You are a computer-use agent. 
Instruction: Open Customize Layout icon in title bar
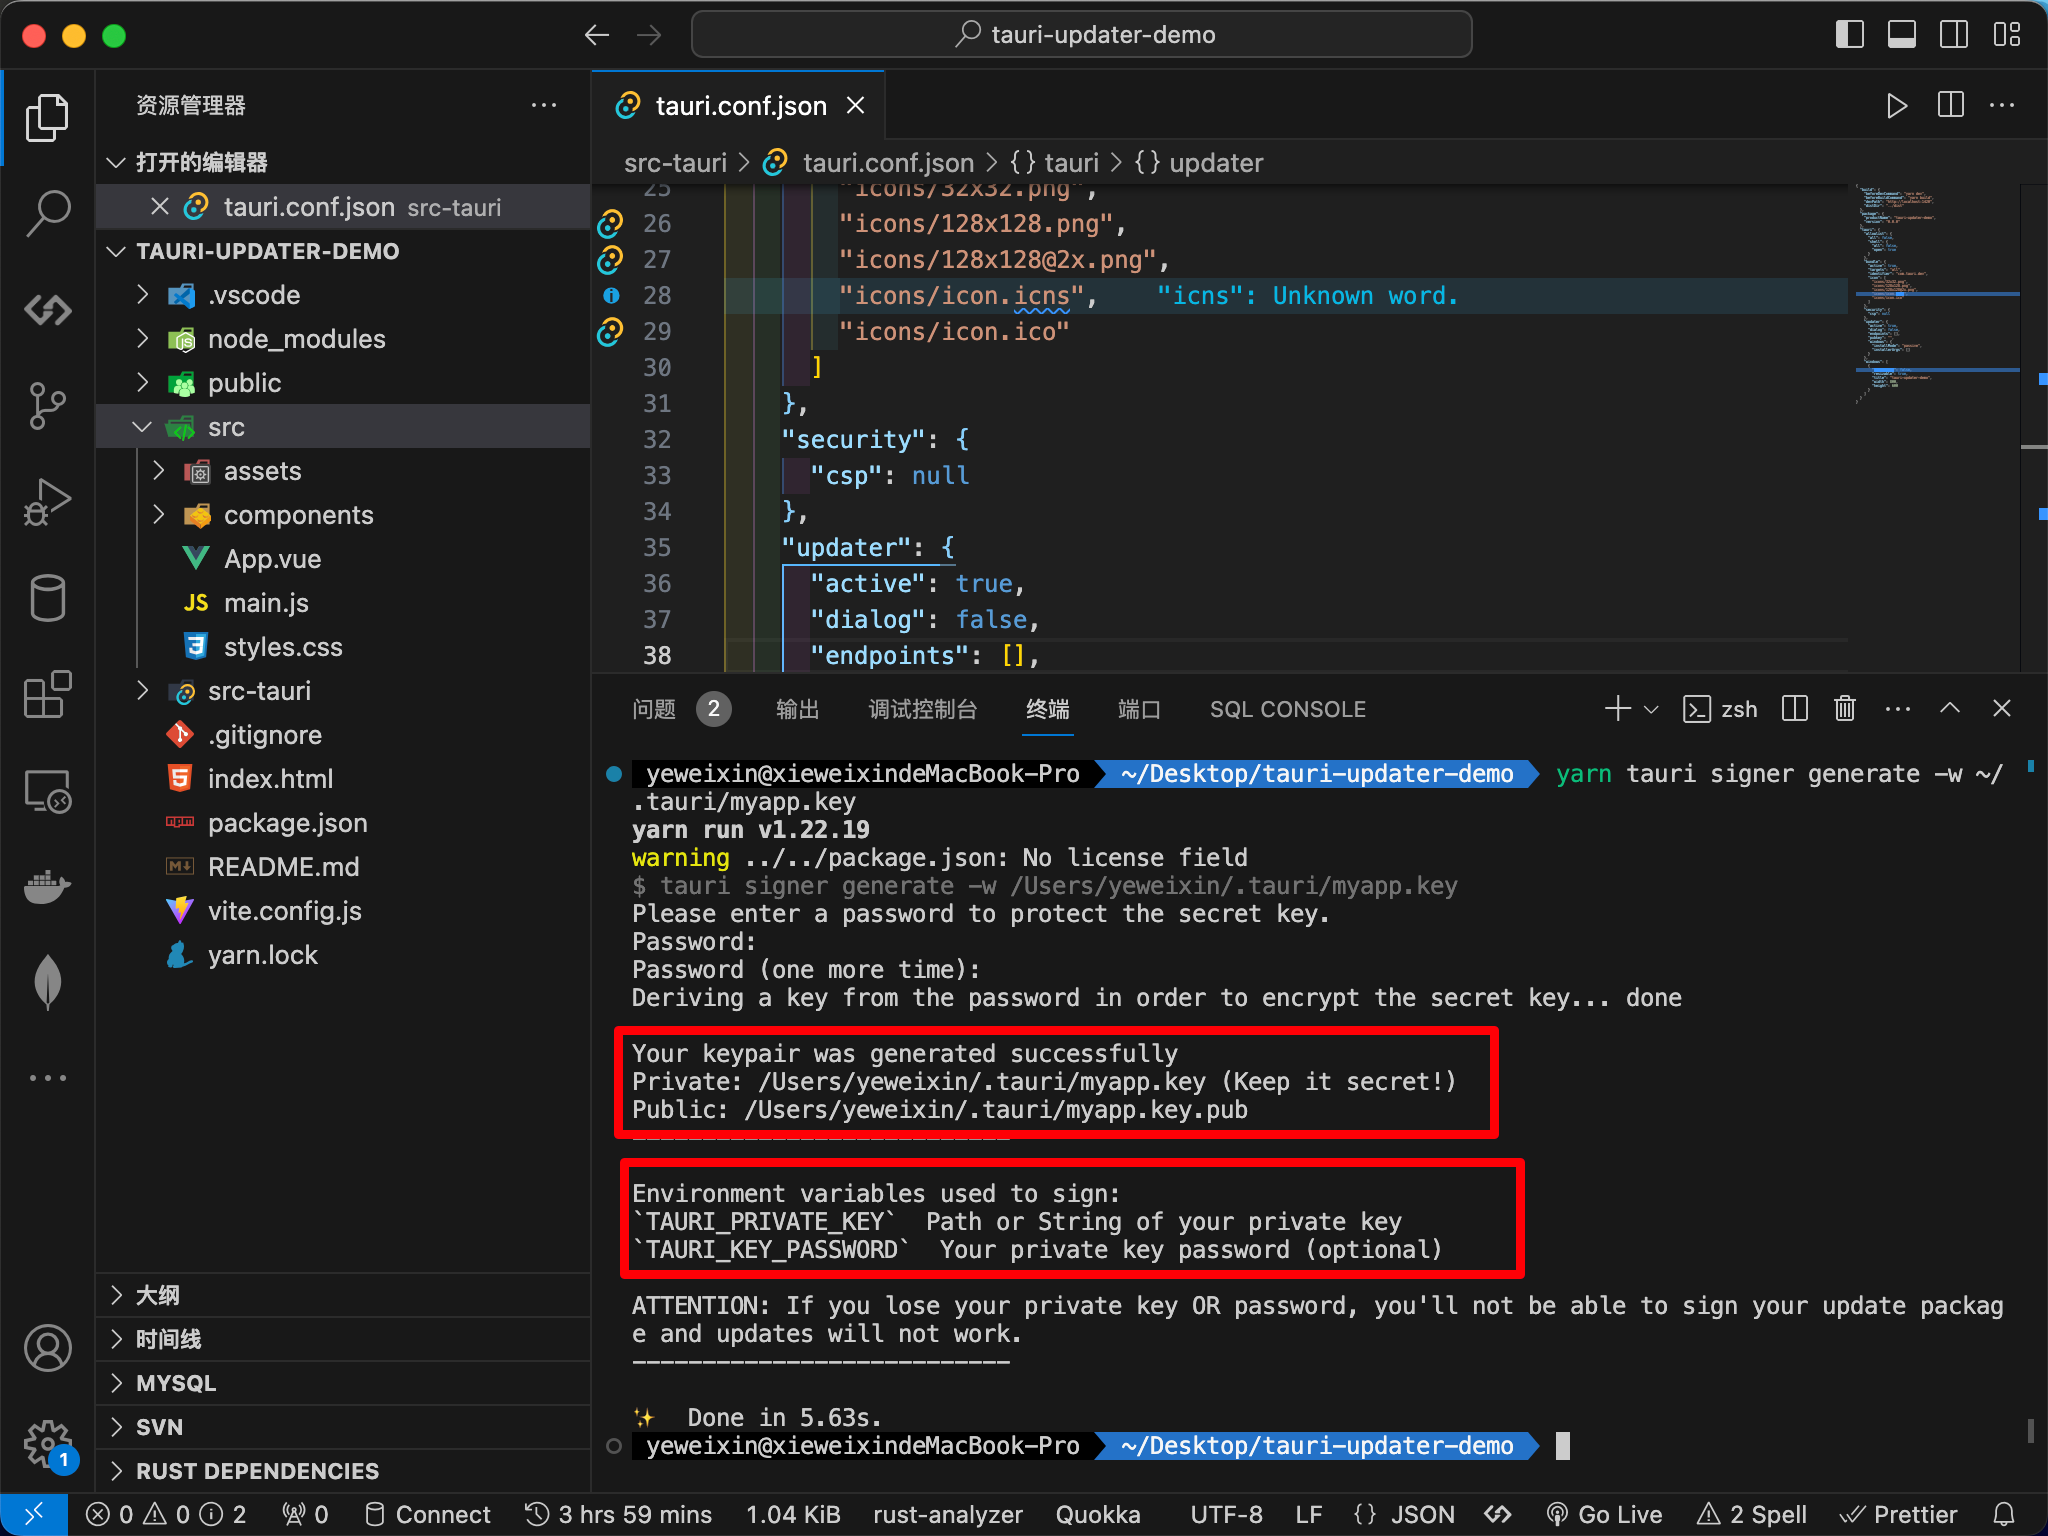pos(2006,35)
